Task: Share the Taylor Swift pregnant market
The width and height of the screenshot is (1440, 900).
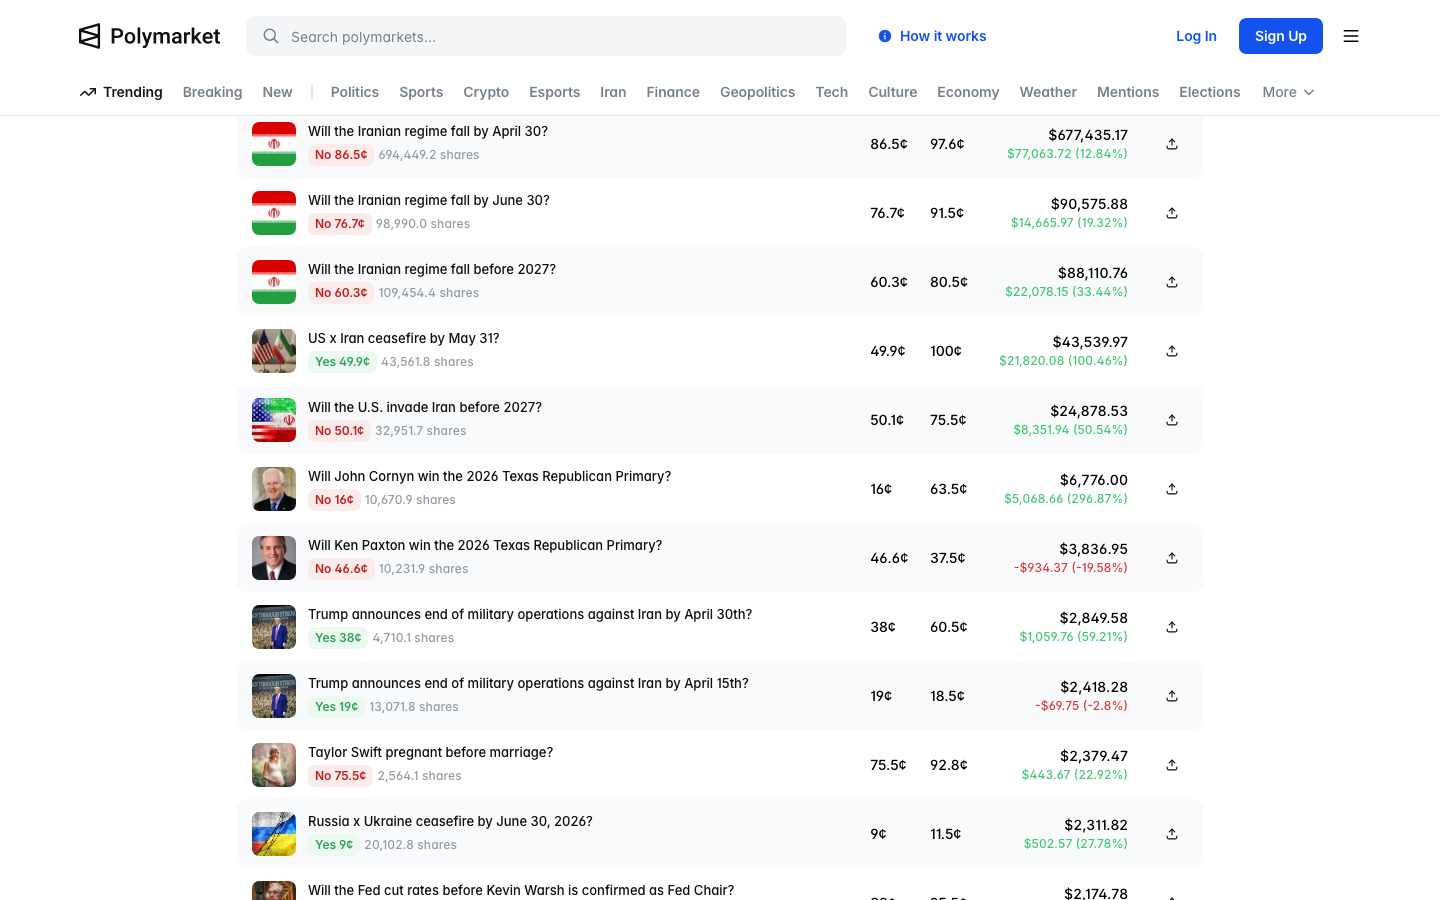Action: tap(1171, 765)
